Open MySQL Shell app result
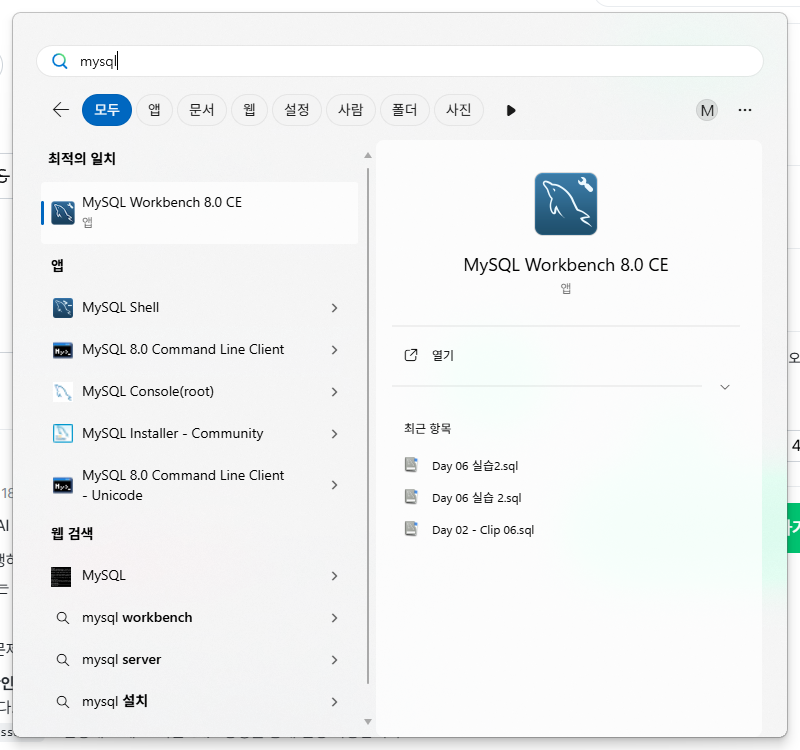The image size is (800, 750). click(199, 308)
